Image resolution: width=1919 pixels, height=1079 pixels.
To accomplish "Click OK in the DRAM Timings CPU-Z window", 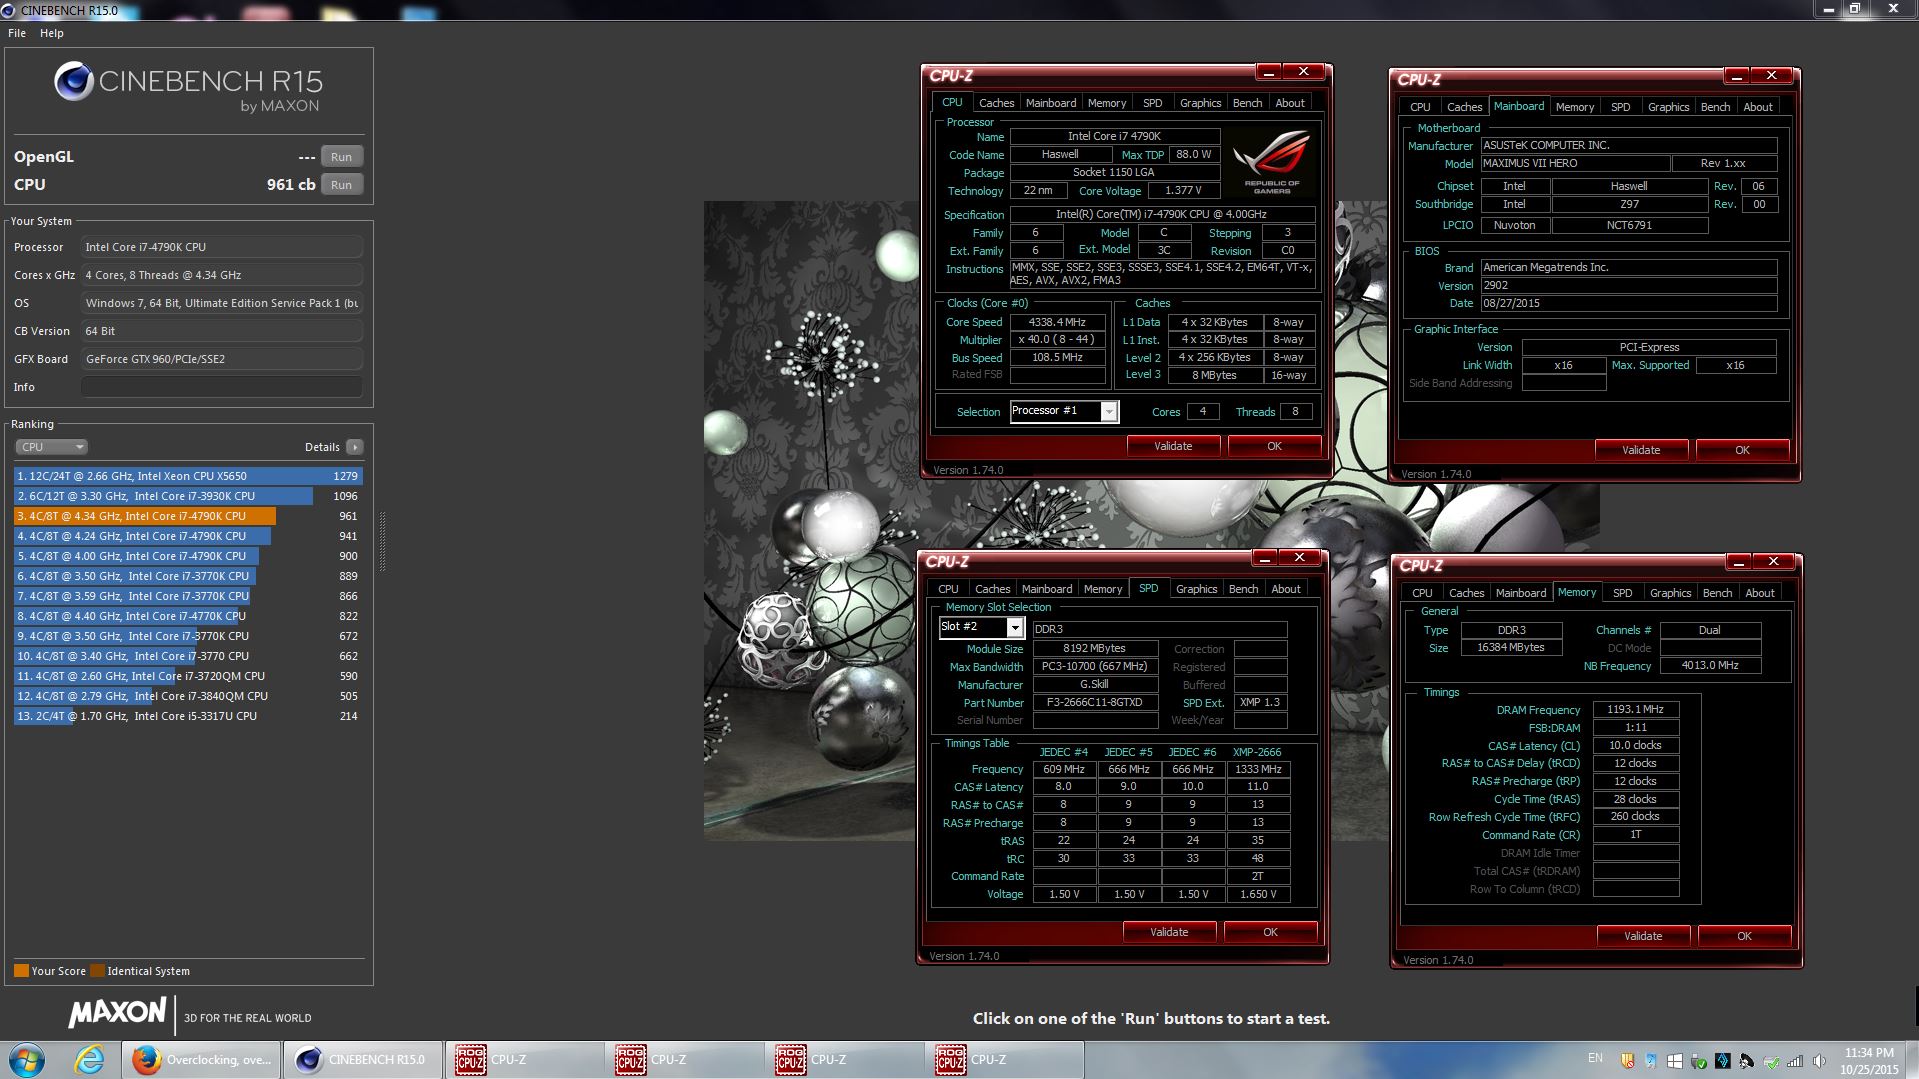I will pos(1744,936).
